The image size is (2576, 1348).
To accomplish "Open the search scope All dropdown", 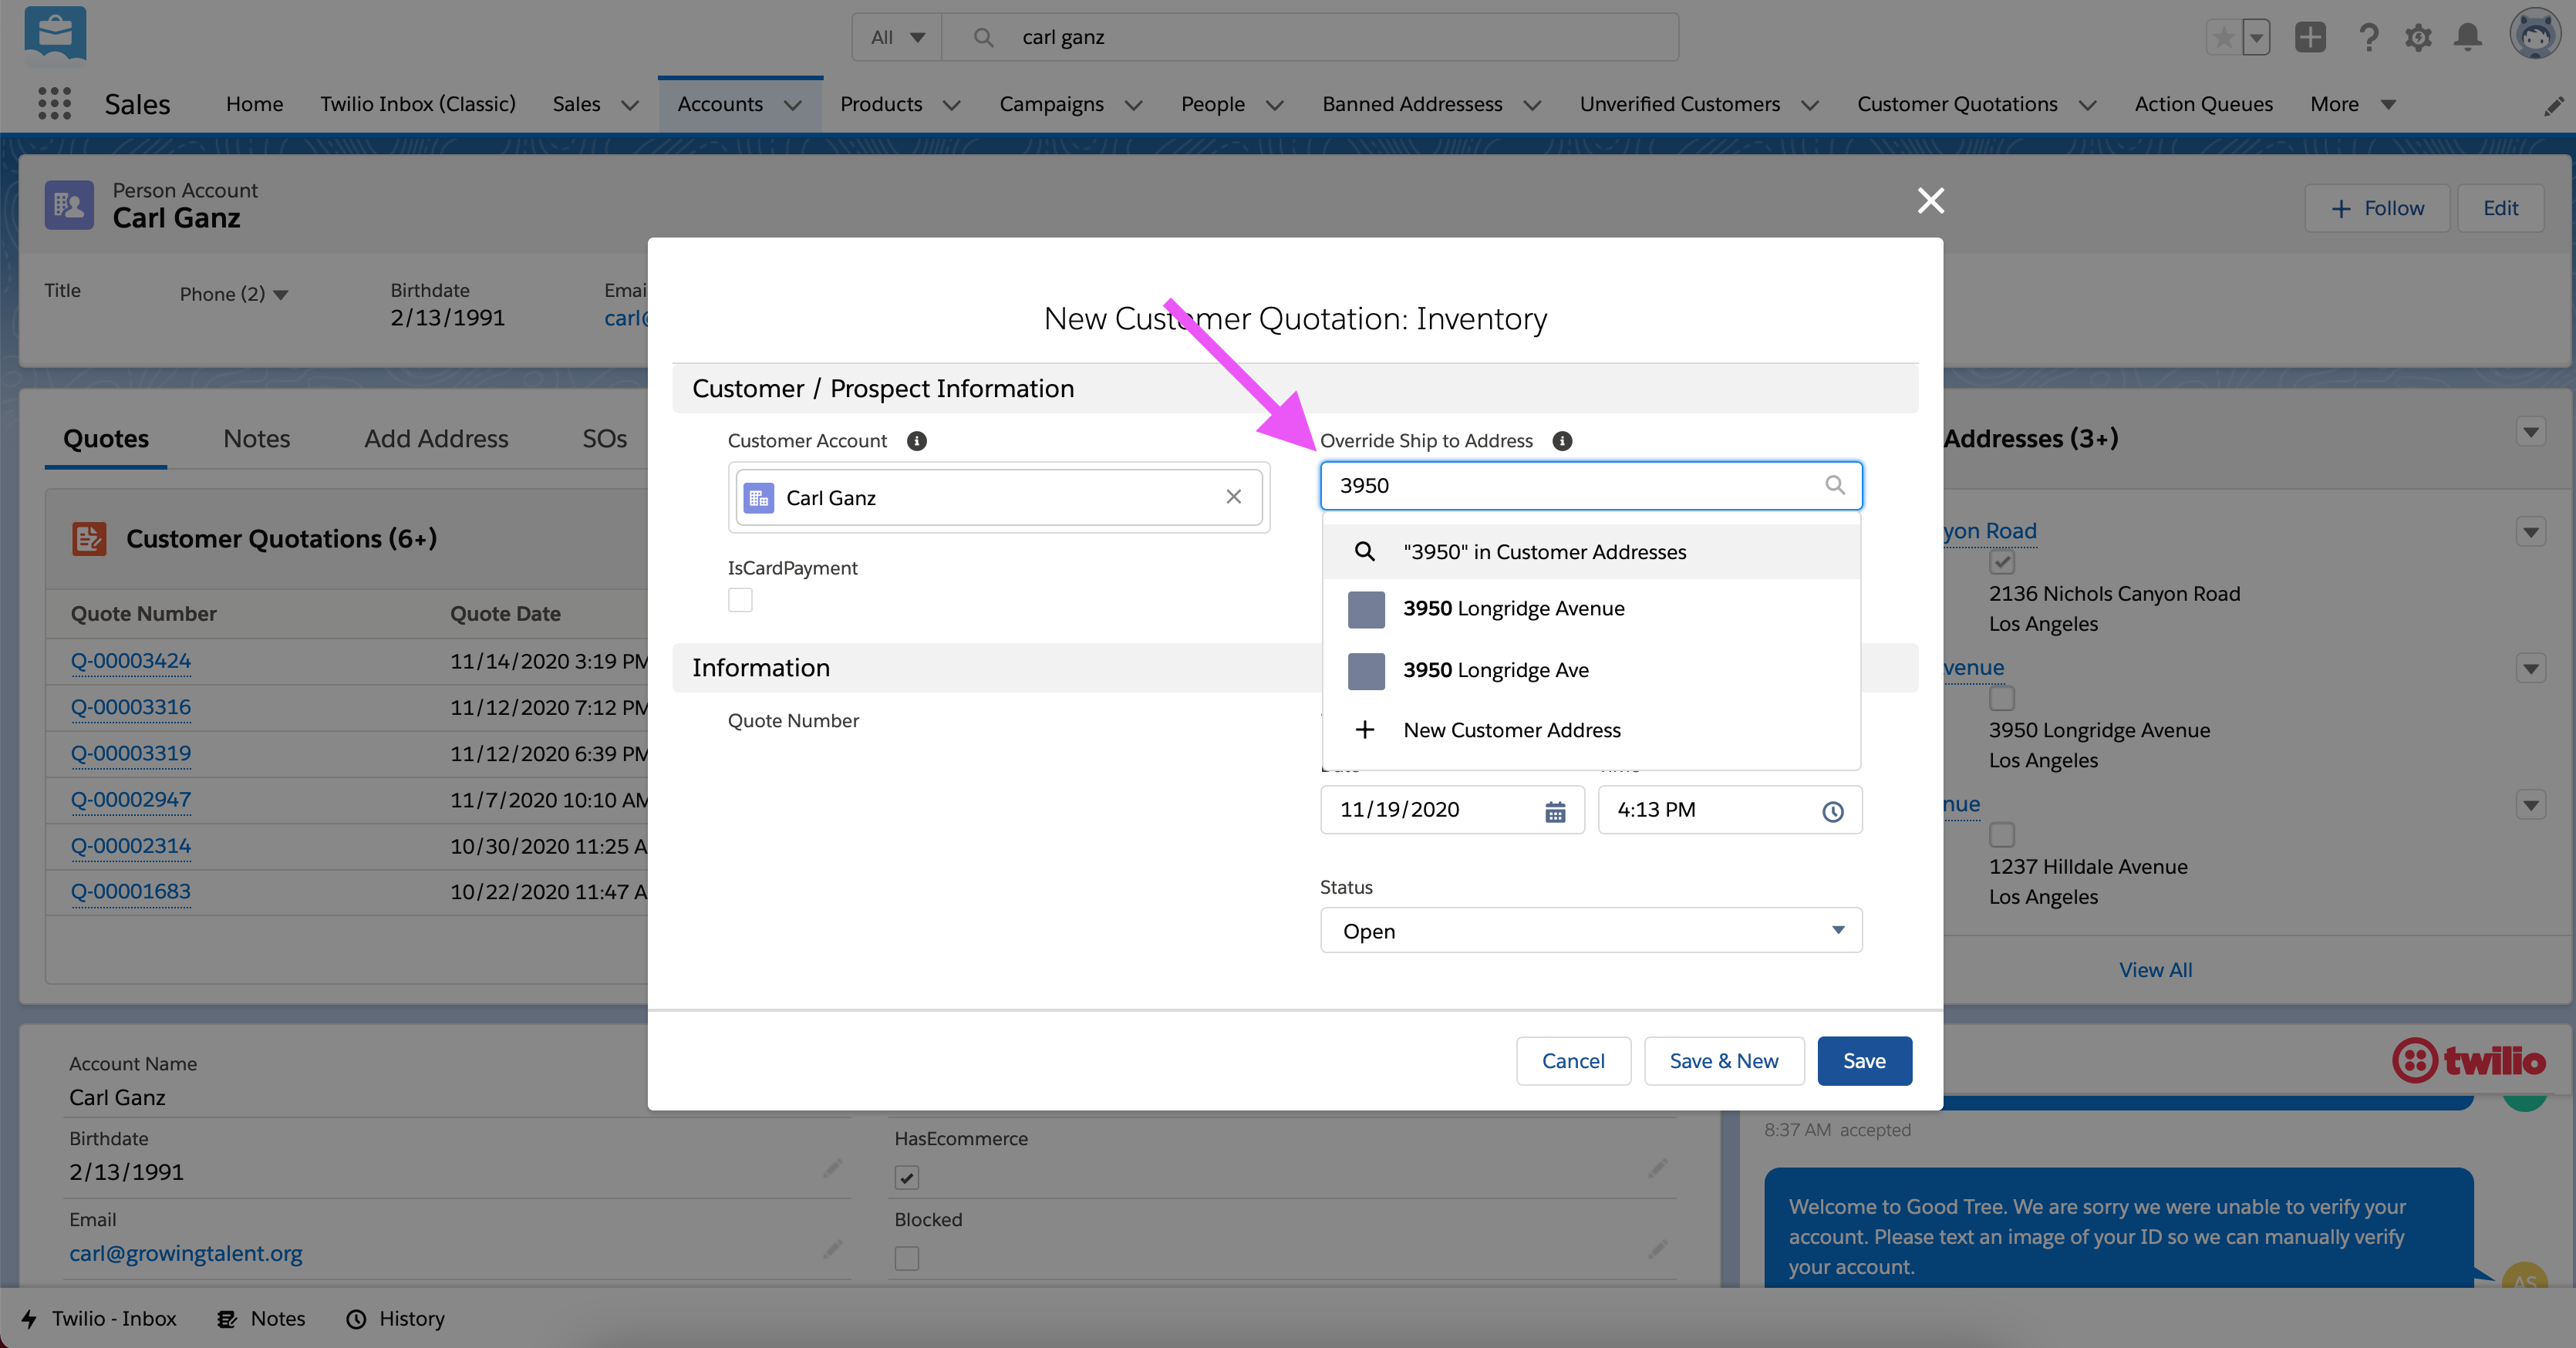I will coord(897,37).
